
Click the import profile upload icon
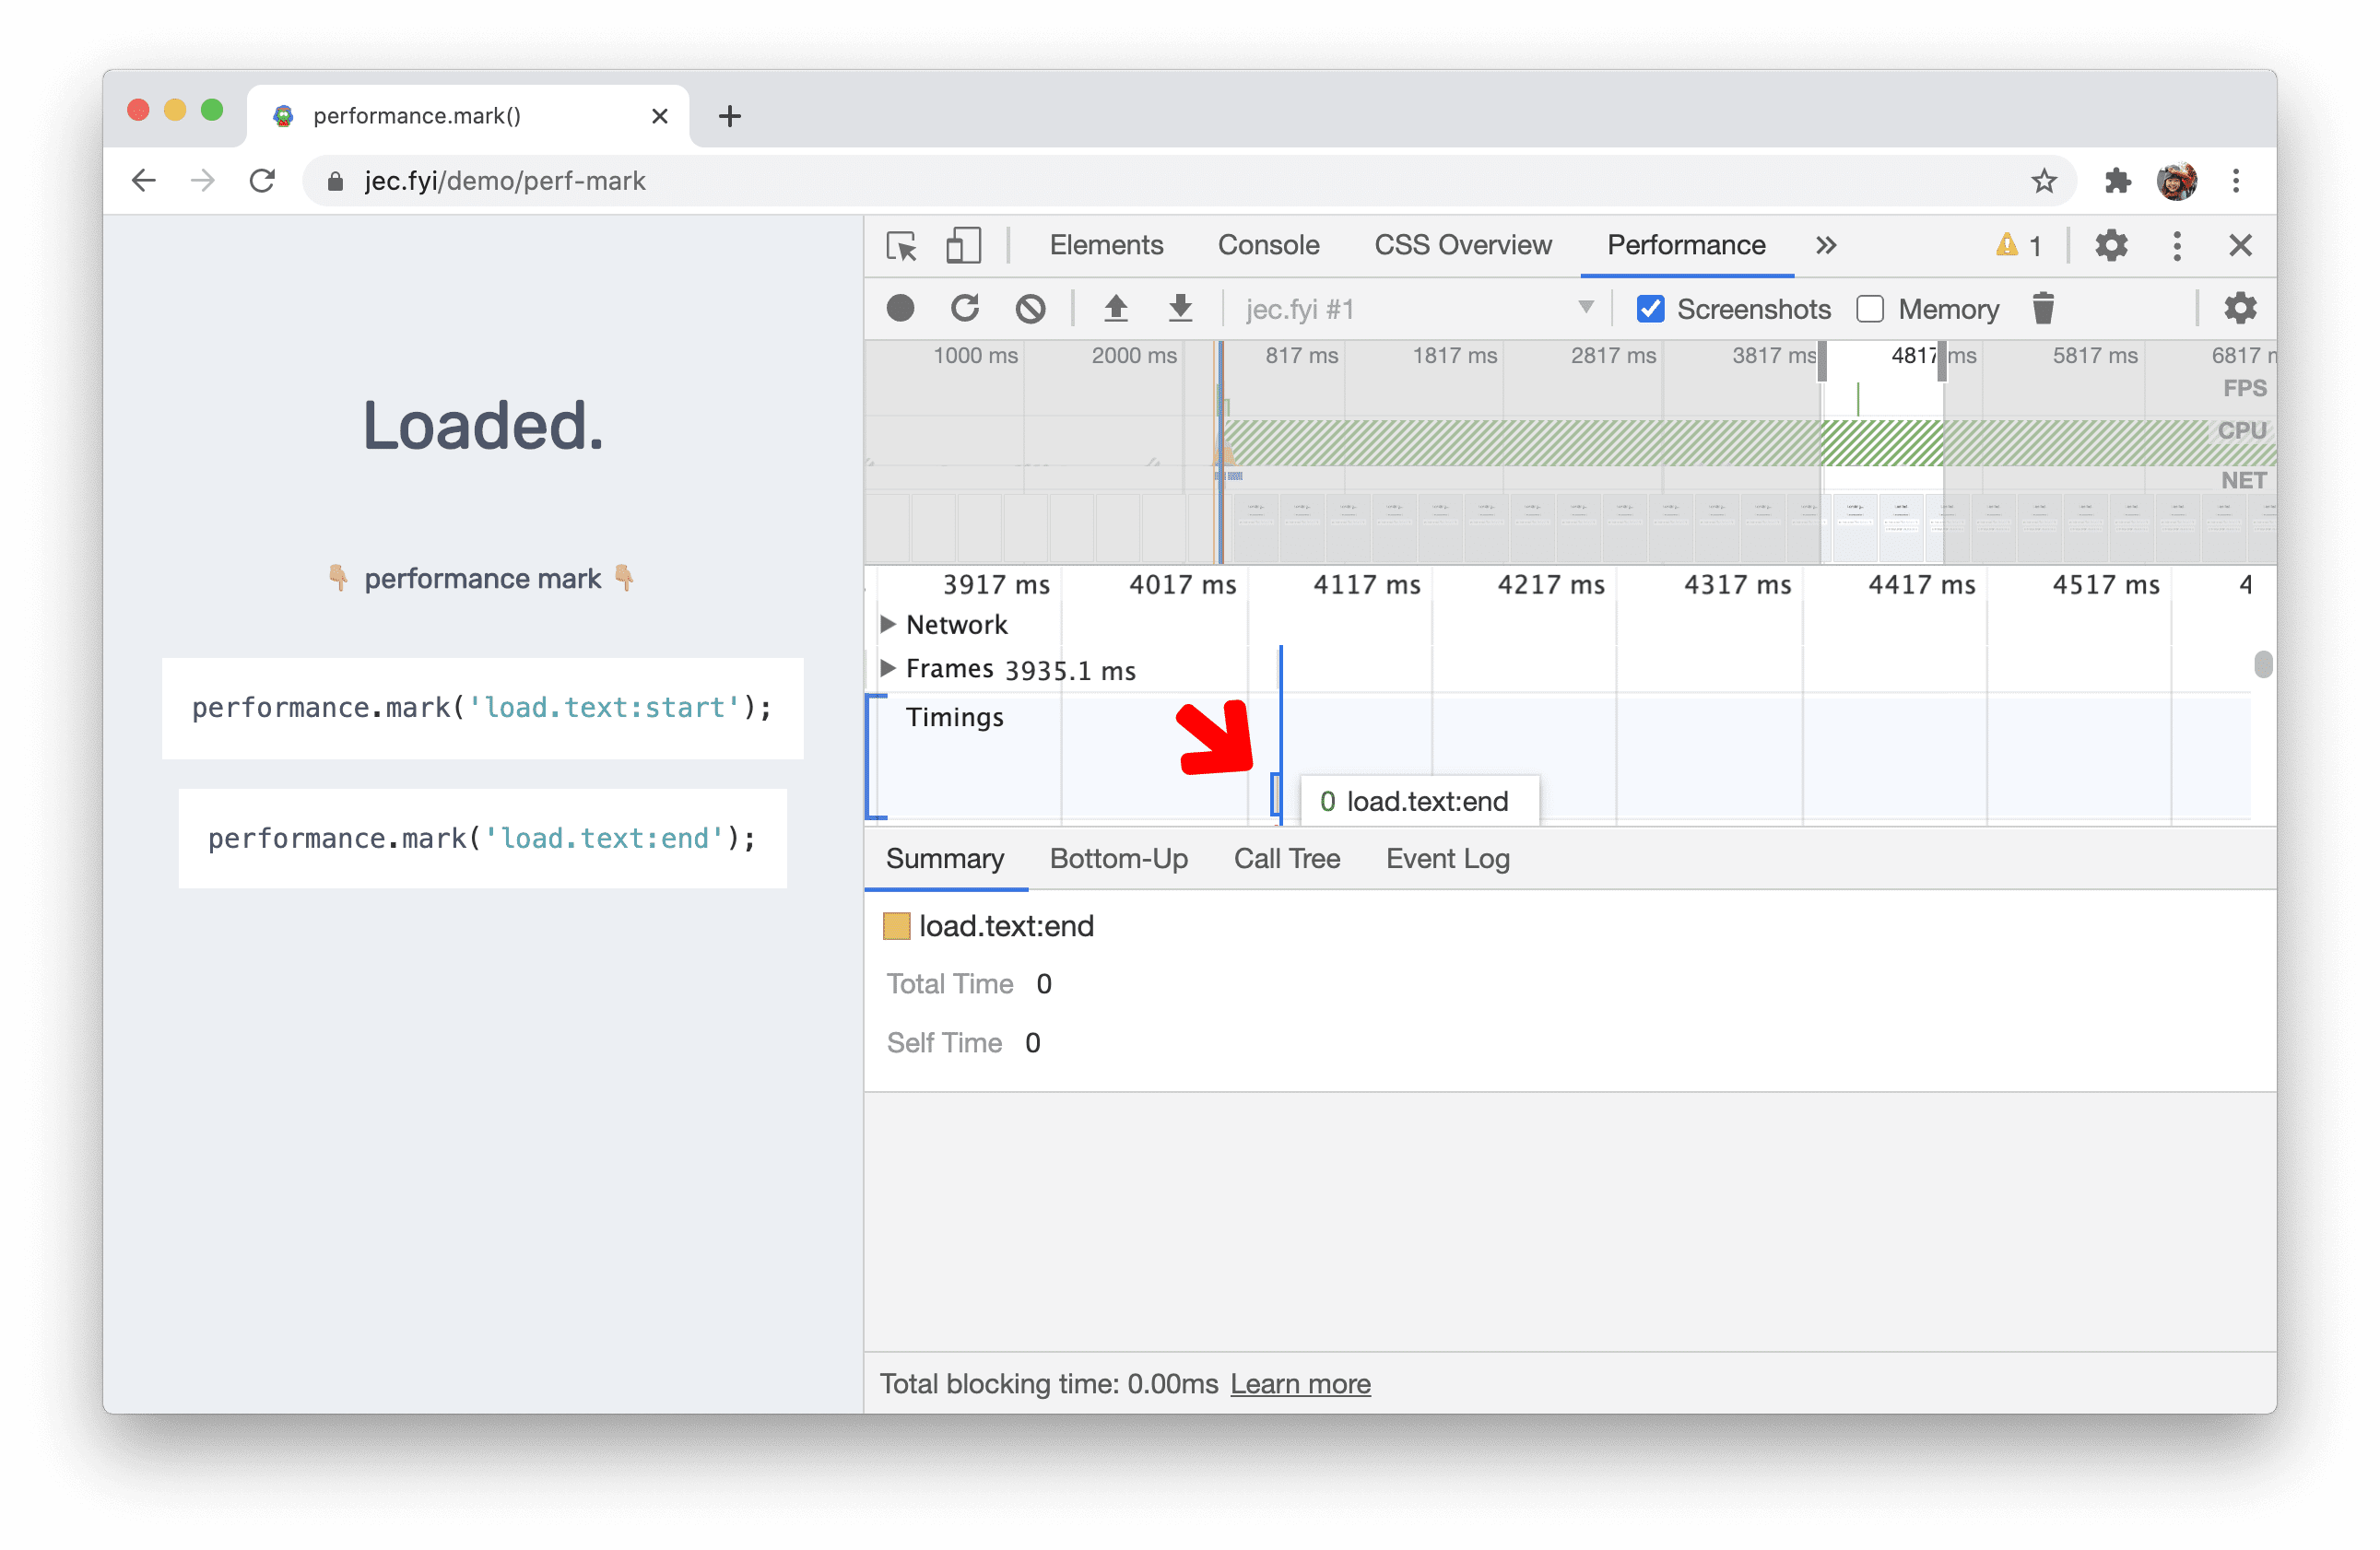[x=1180, y=309]
